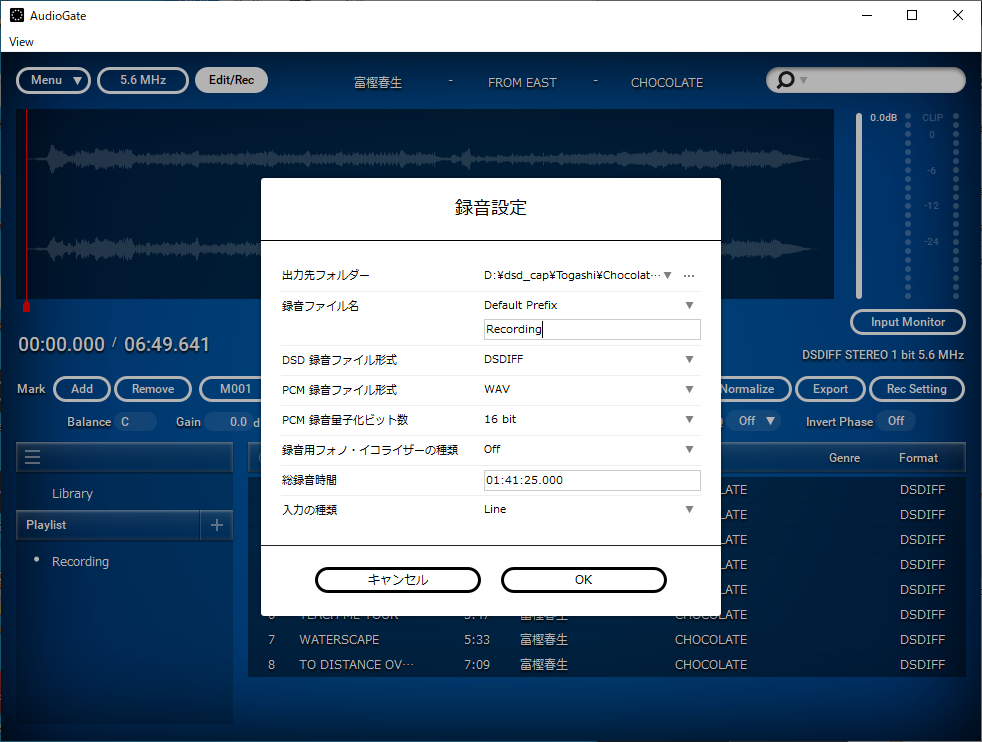Click the AudioGate app icon in title bar

pyautogui.click(x=17, y=15)
